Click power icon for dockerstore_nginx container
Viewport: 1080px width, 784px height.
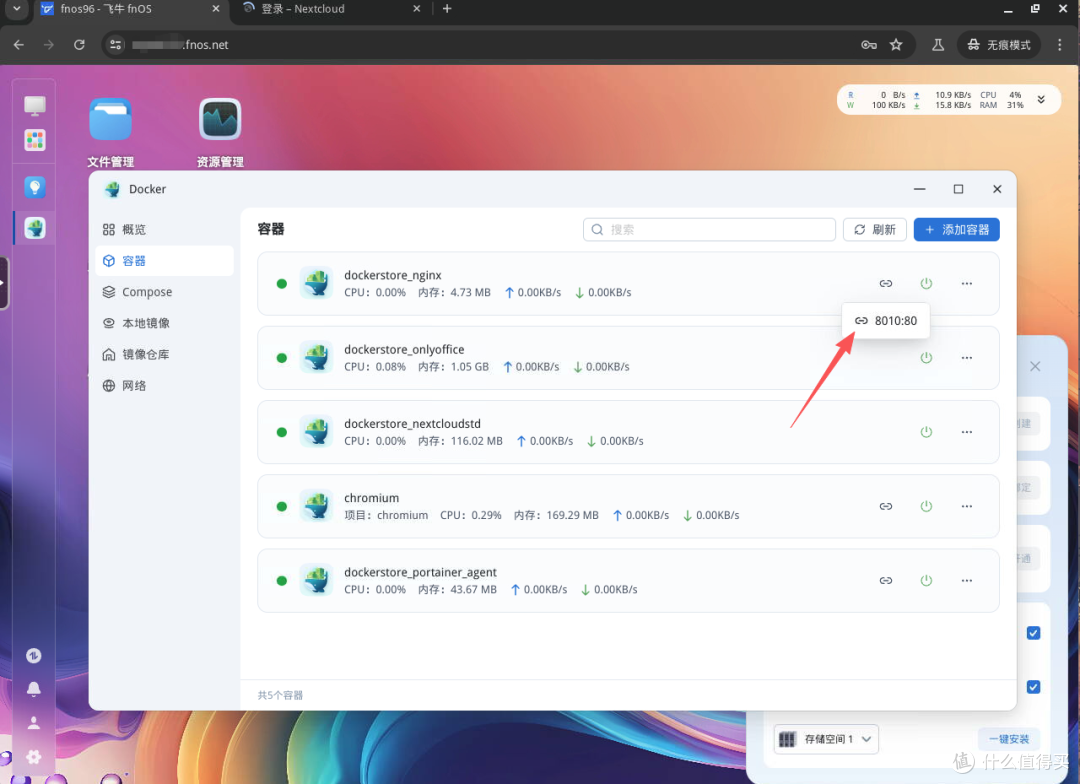tap(926, 283)
